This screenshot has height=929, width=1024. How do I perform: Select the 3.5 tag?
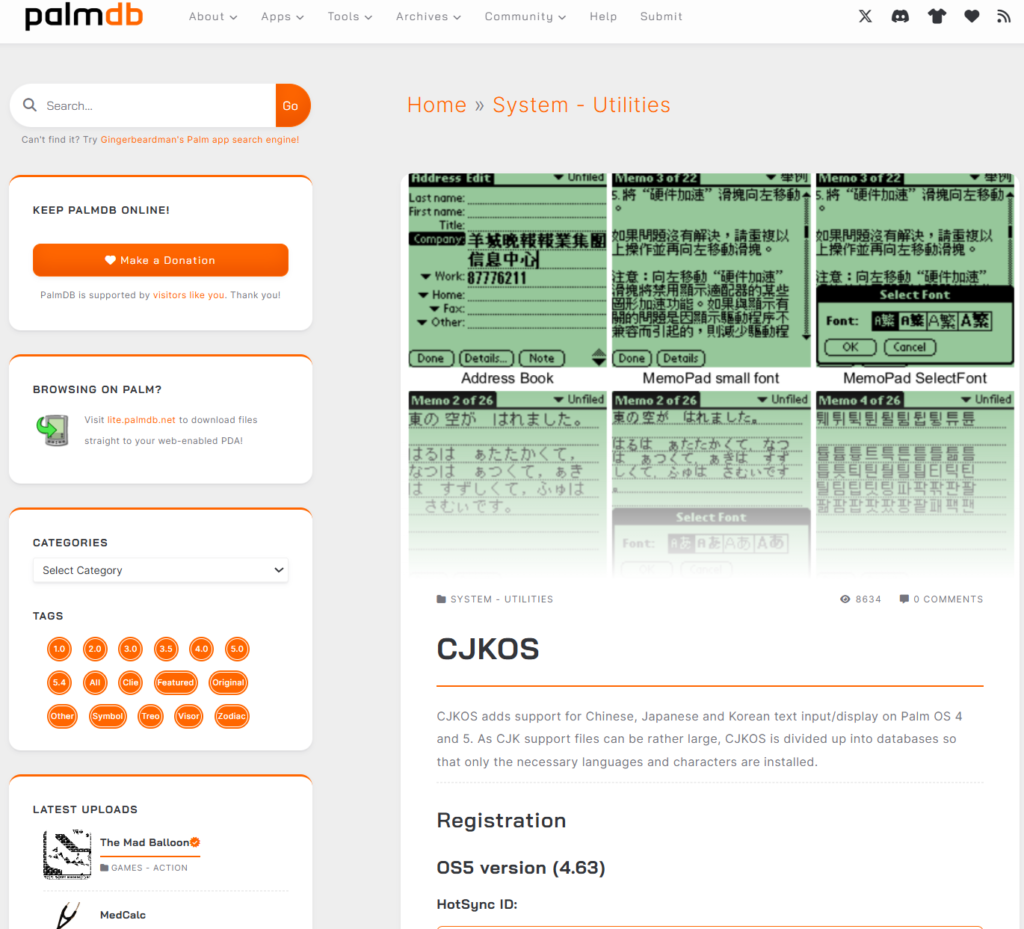pyautogui.click(x=166, y=649)
